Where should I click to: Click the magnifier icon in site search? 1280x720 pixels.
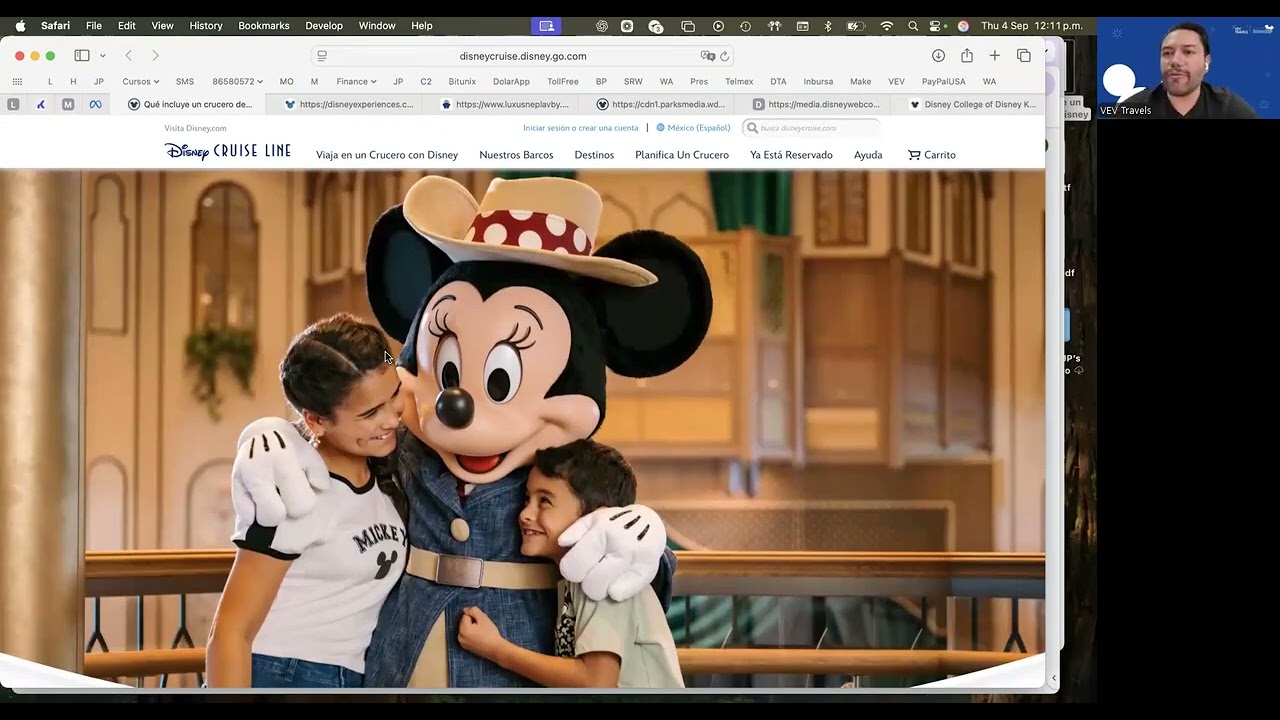(752, 128)
